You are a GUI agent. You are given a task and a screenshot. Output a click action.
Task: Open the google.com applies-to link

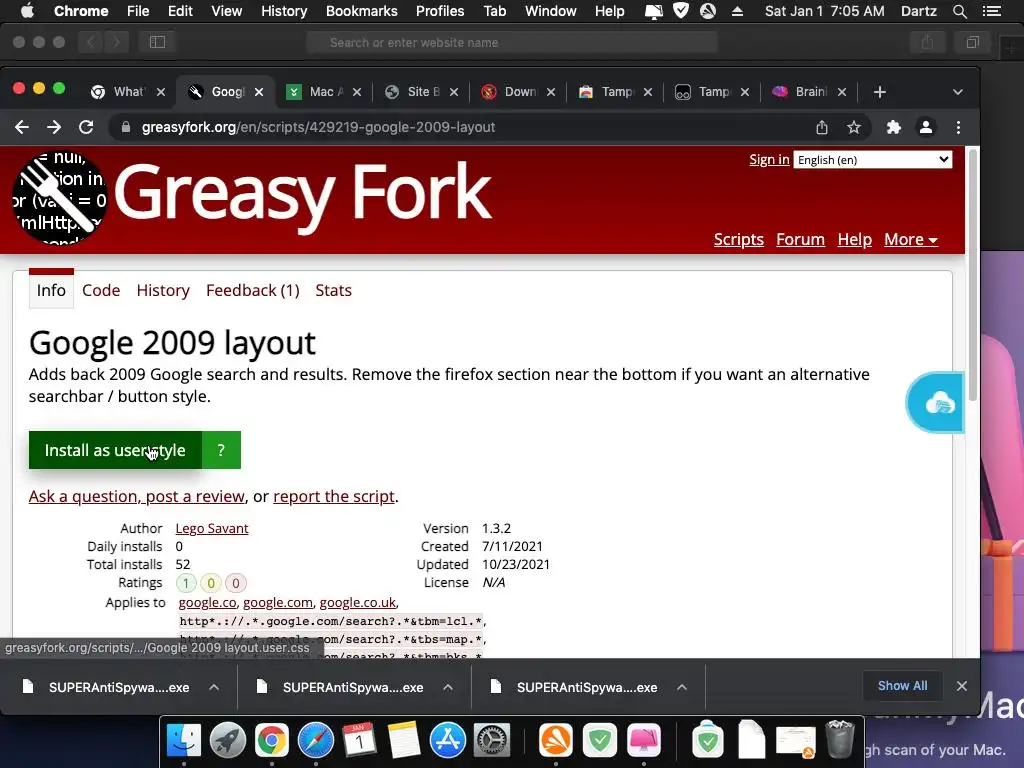[278, 603]
